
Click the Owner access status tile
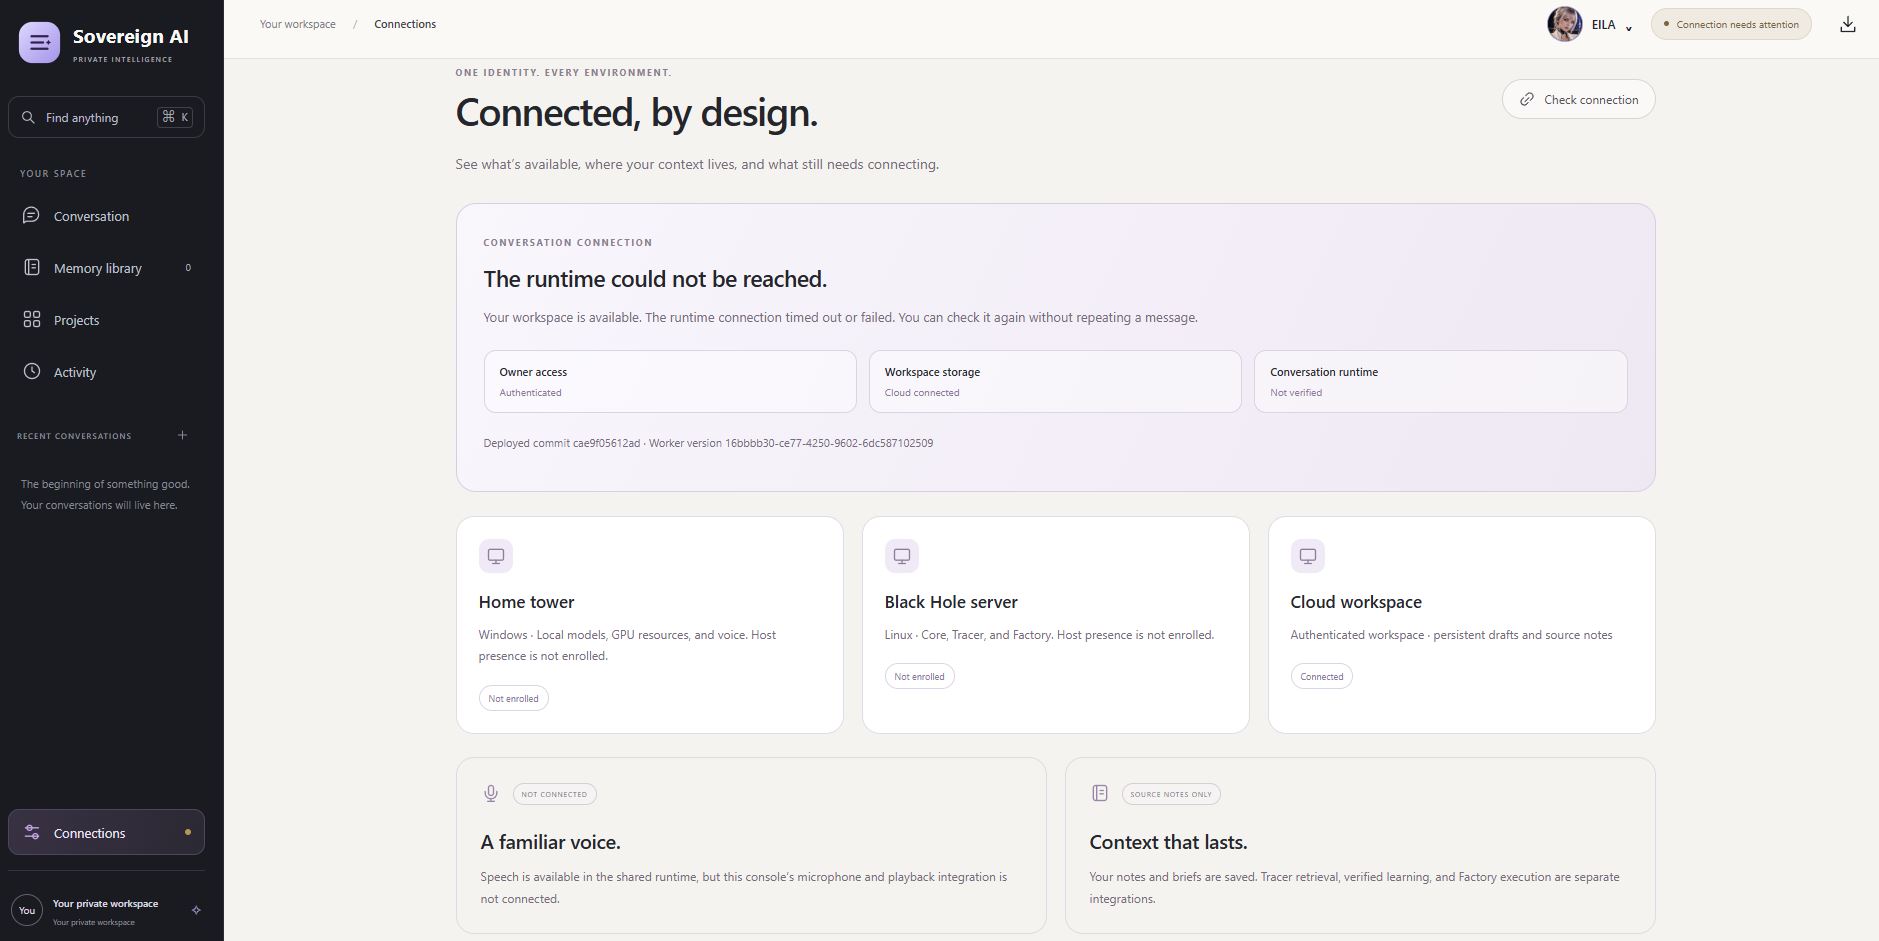click(670, 381)
